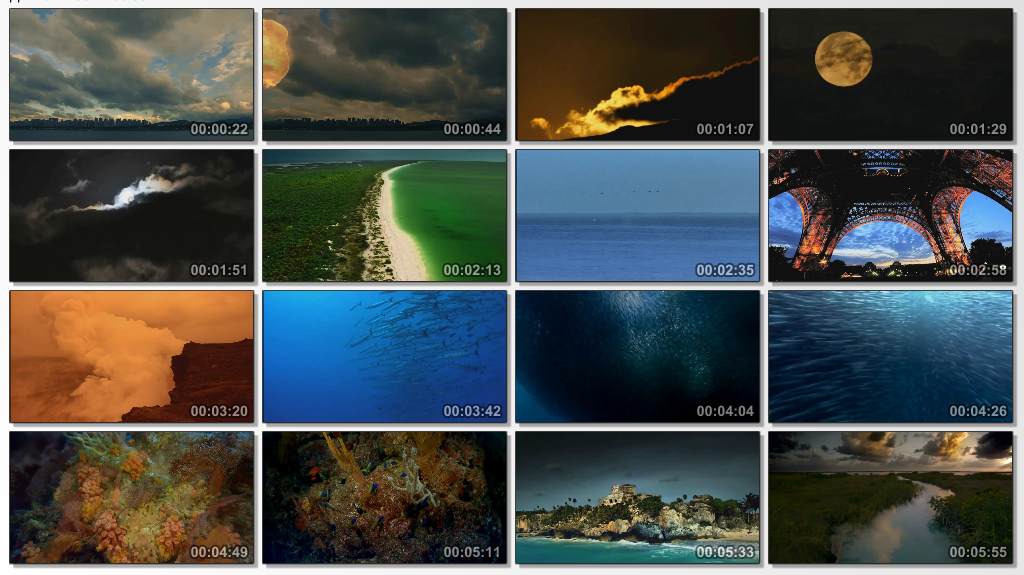Viewport: 1024px width, 575px height.
Task: Open the orange coral close-up thumbnail
Action: 131,497
